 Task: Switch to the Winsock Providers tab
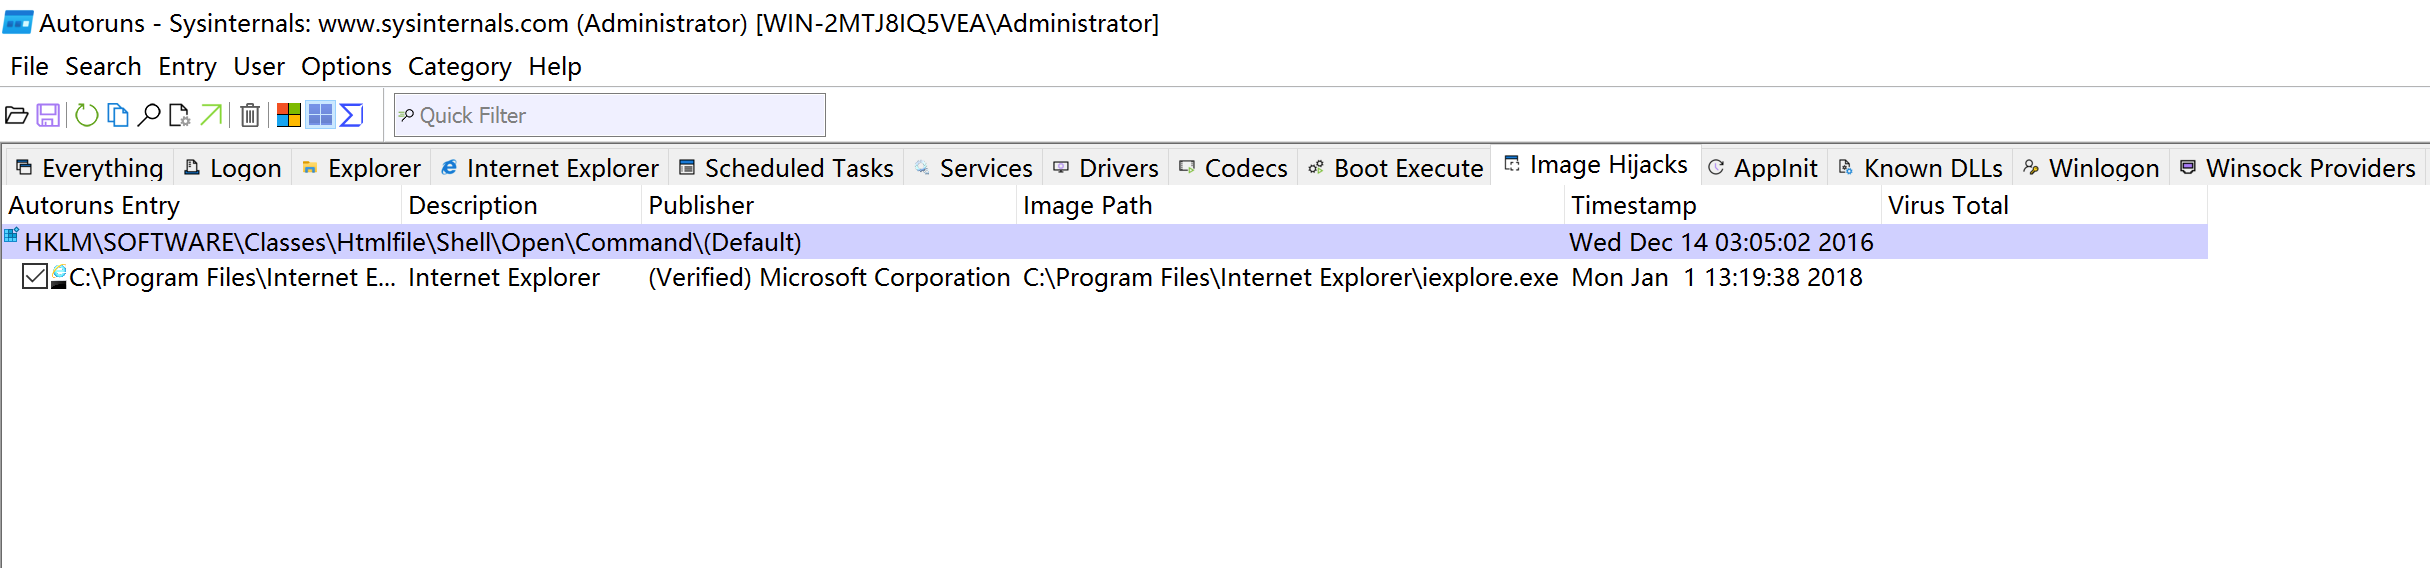click(x=2297, y=168)
